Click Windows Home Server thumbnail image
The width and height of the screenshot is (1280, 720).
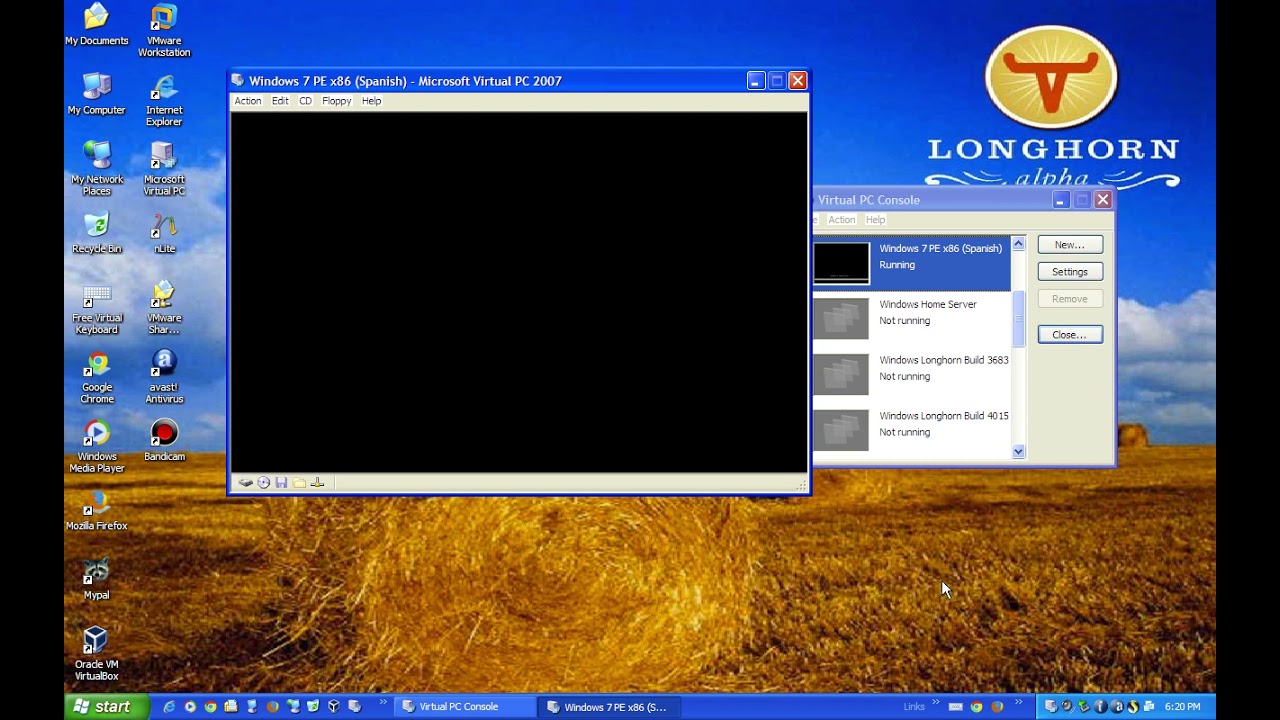click(841, 319)
